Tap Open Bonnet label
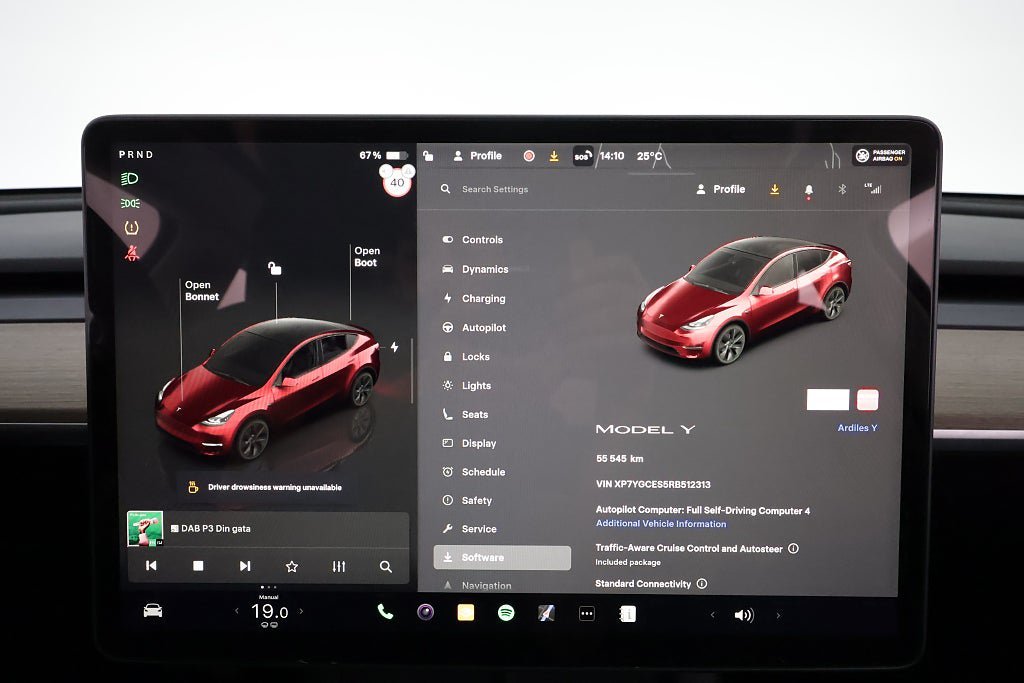 pyautogui.click(x=202, y=291)
